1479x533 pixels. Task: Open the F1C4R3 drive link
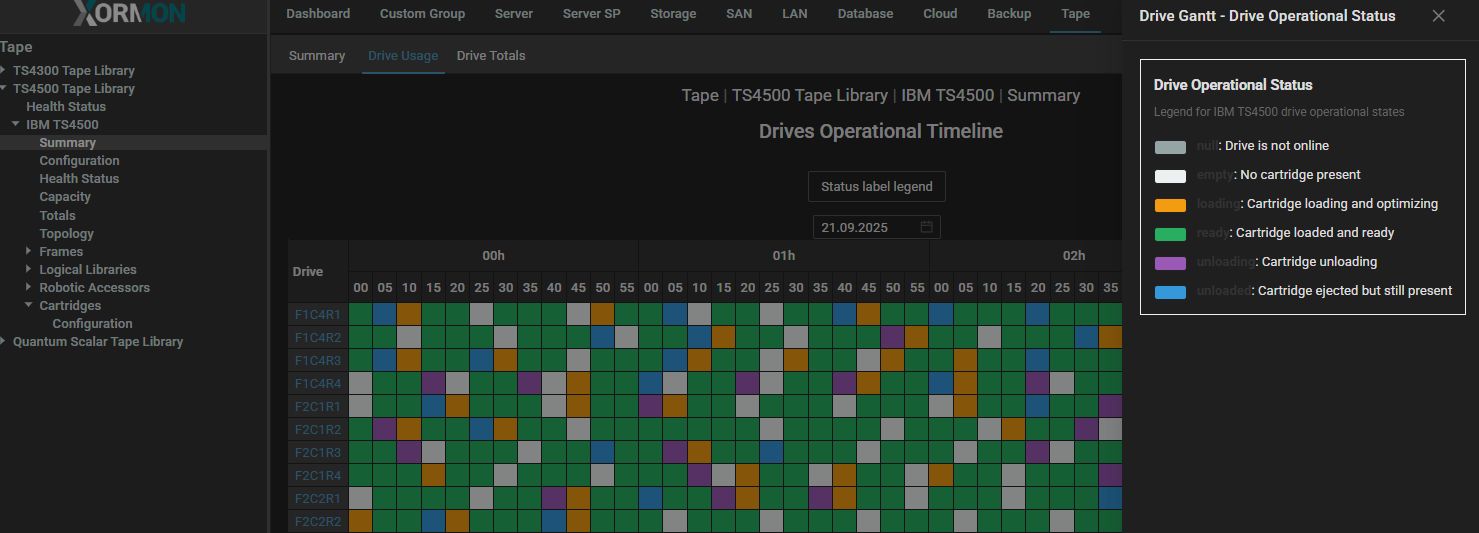tap(318, 360)
